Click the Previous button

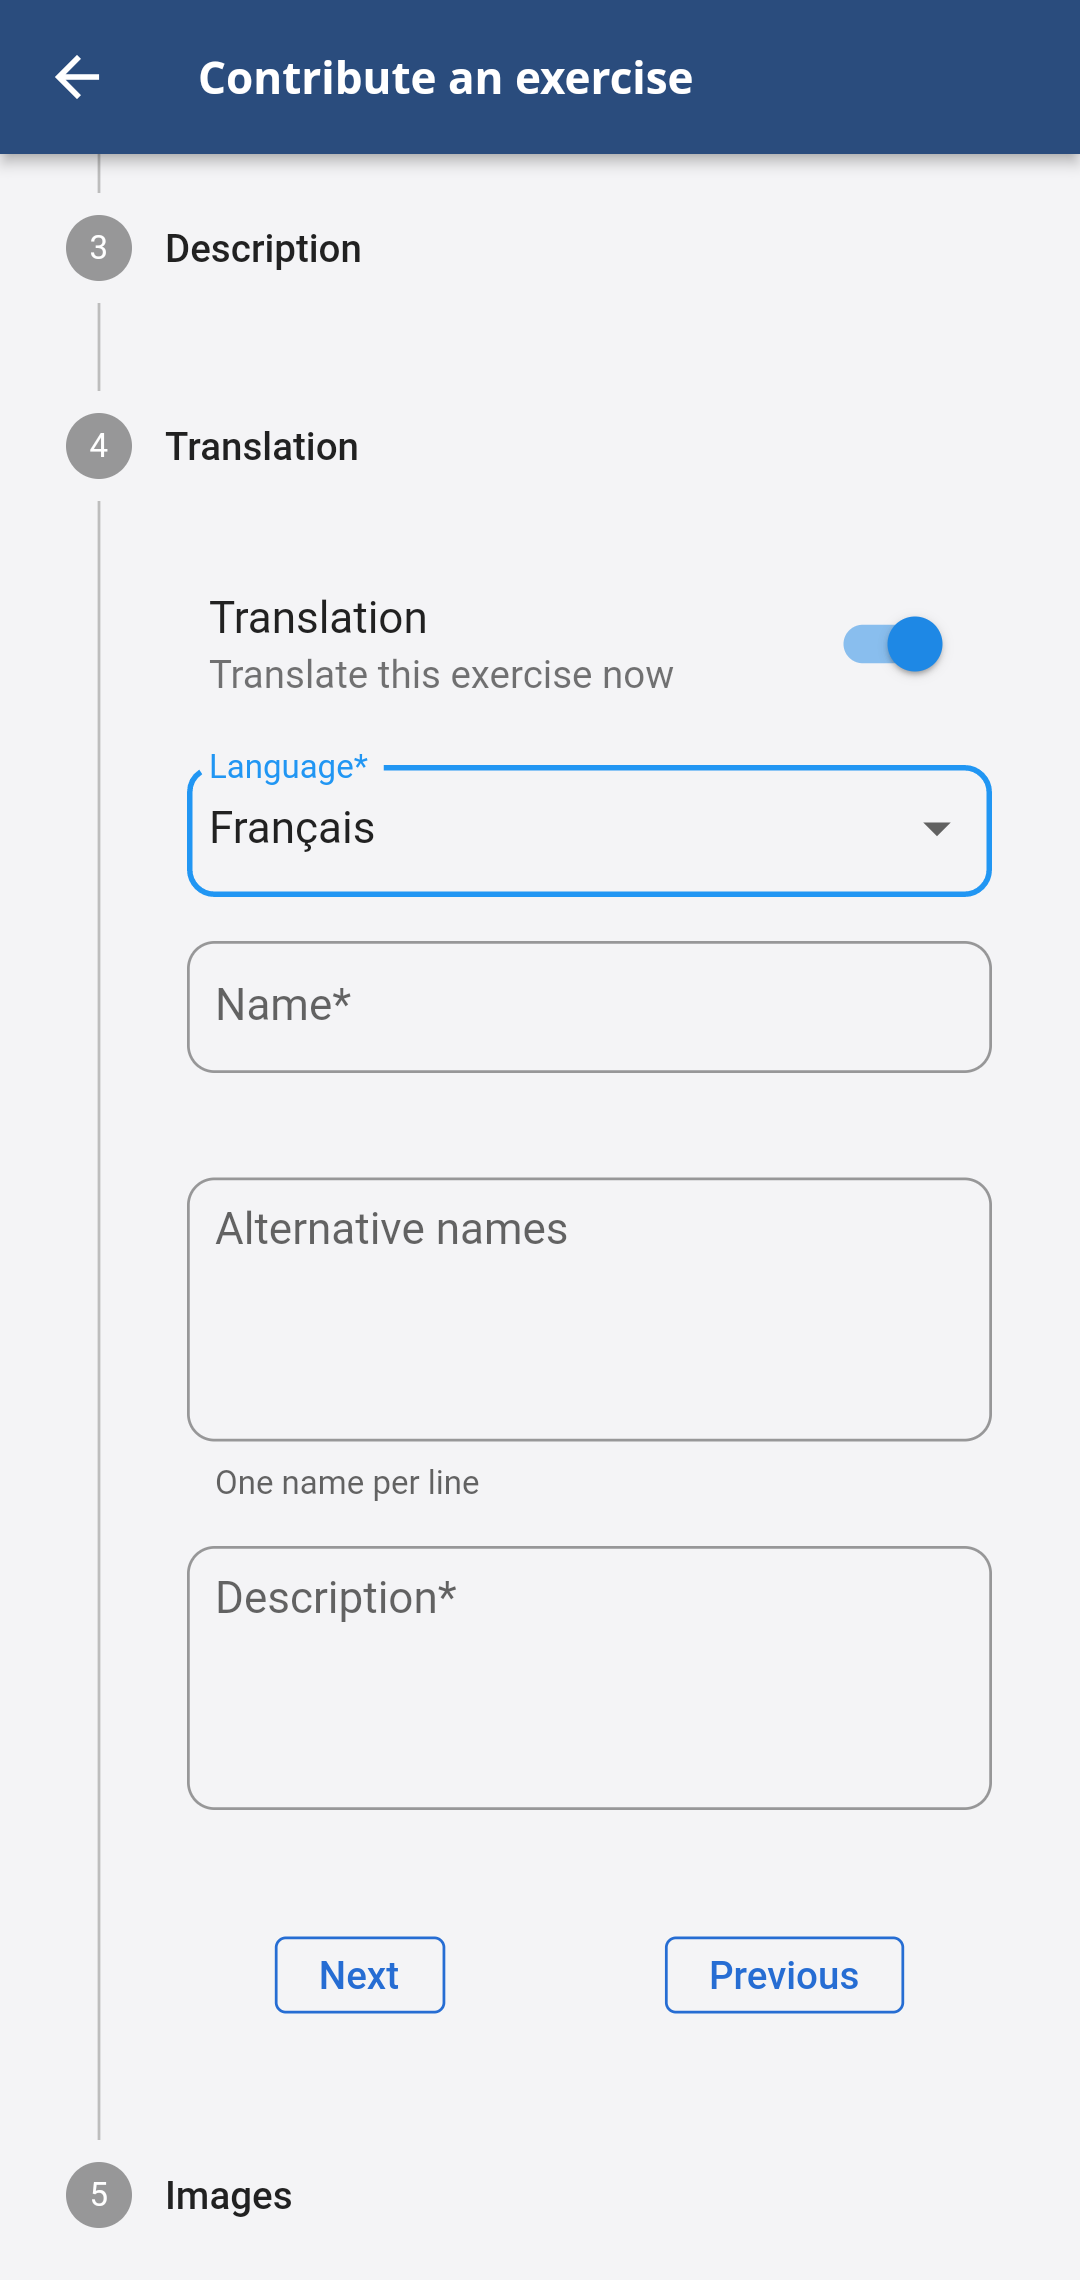[784, 1975]
